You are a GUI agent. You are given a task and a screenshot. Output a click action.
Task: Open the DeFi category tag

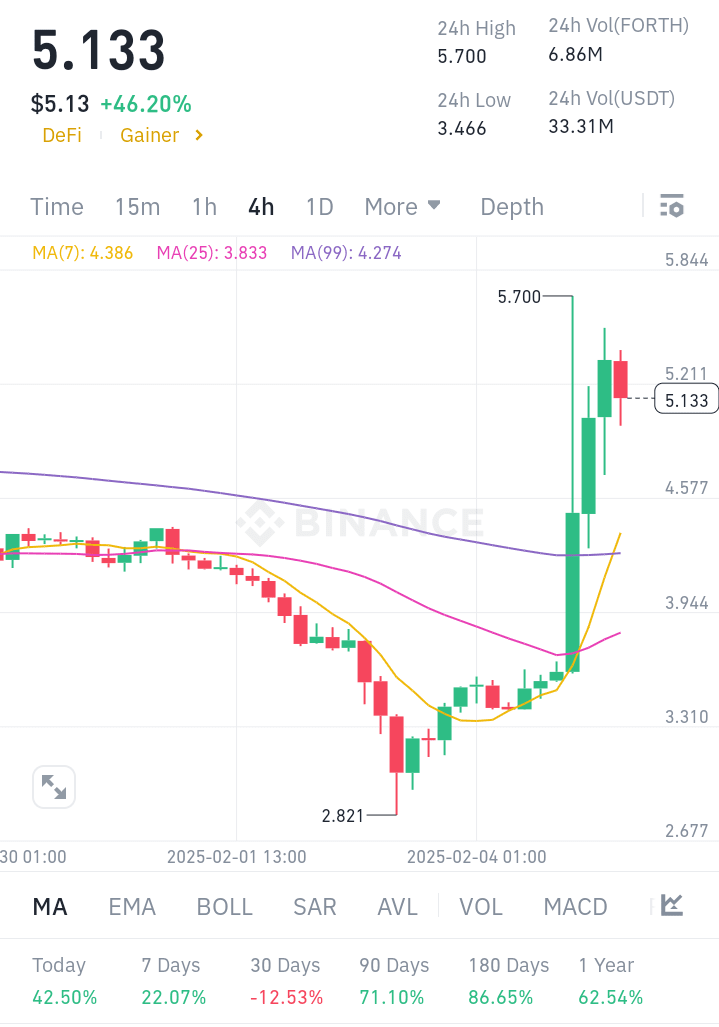pyautogui.click(x=62, y=135)
